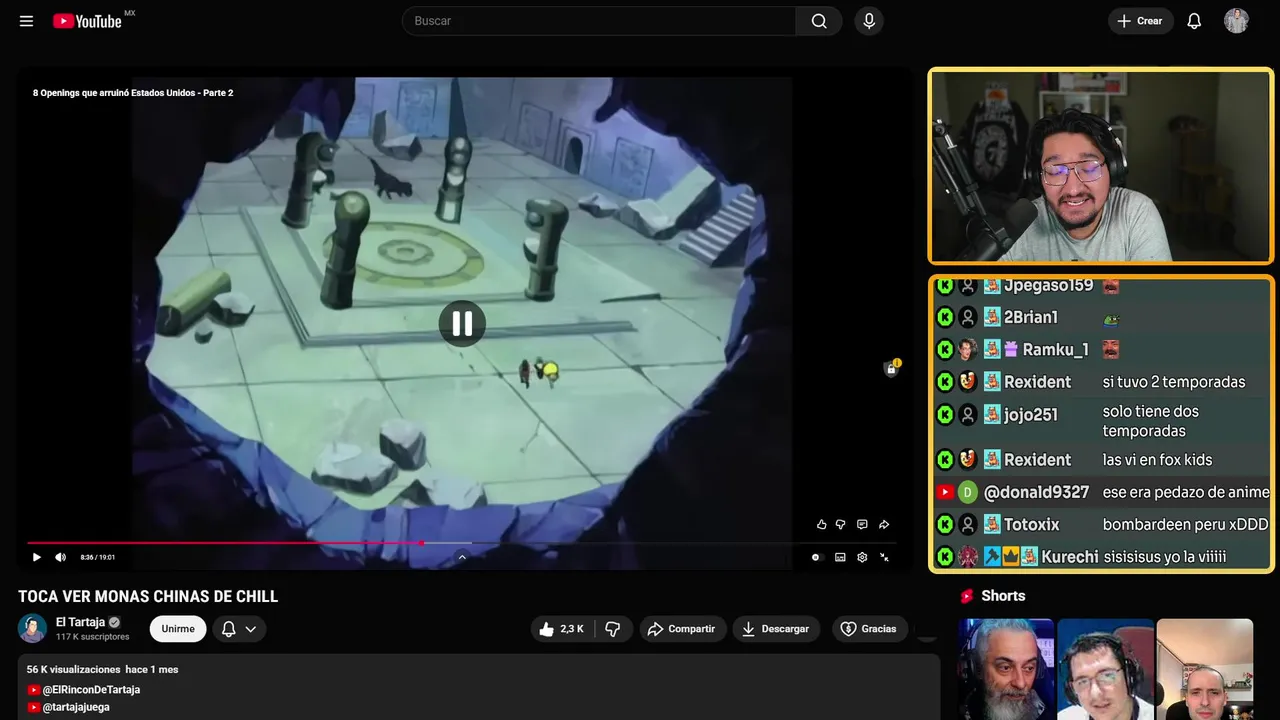Click the 117 K suscriptores text
Viewport: 1280px width, 720px height.
coord(93,637)
